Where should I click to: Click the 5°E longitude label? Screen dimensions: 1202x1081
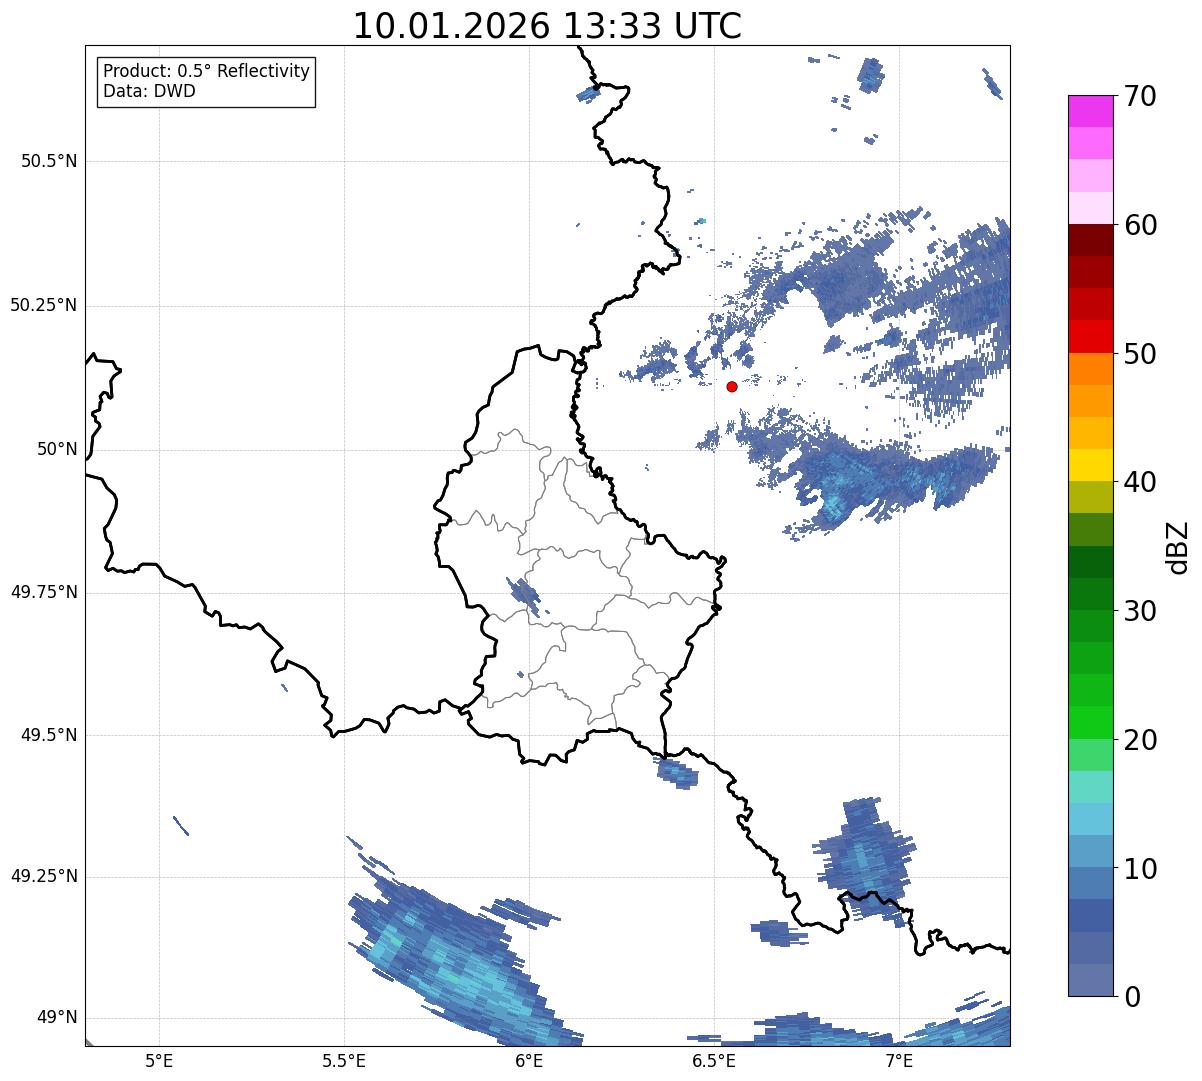(x=159, y=1061)
